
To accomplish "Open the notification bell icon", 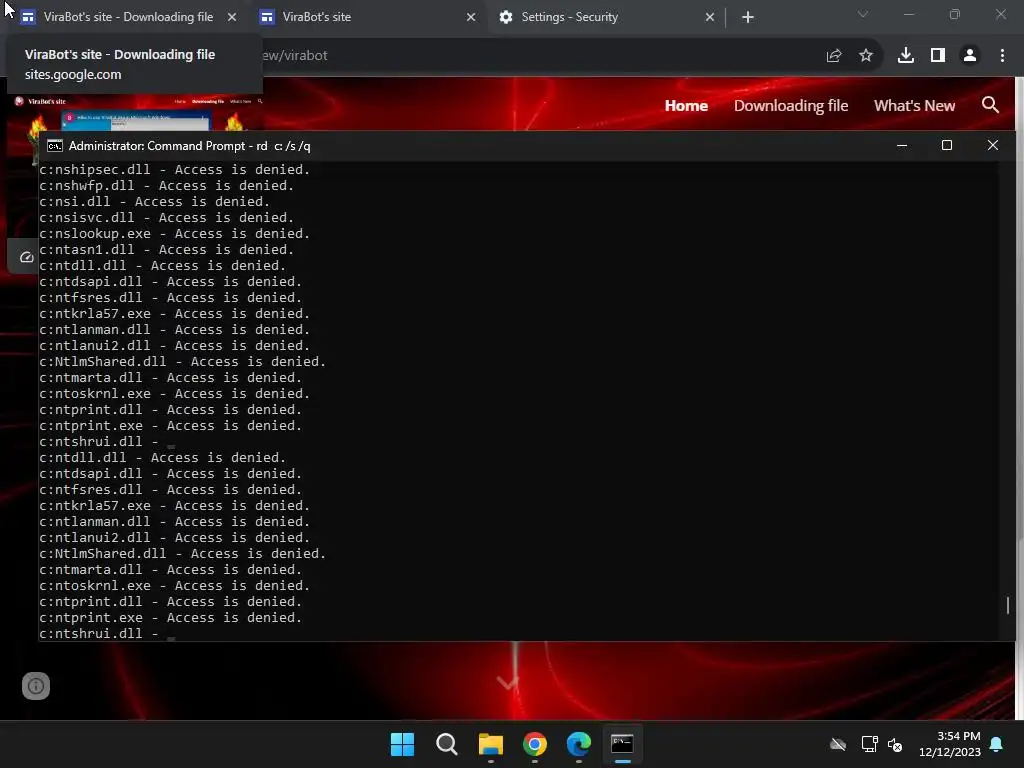I will click(997, 744).
